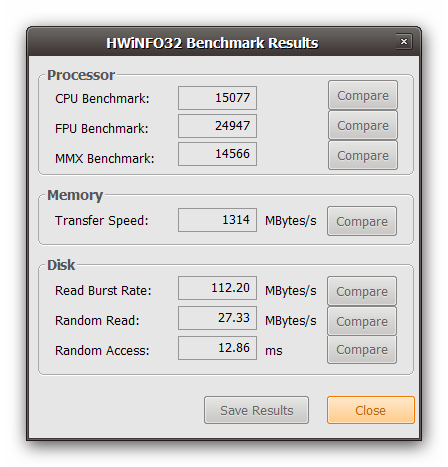Compare the Random Access time
448x467 pixels.
click(x=362, y=349)
